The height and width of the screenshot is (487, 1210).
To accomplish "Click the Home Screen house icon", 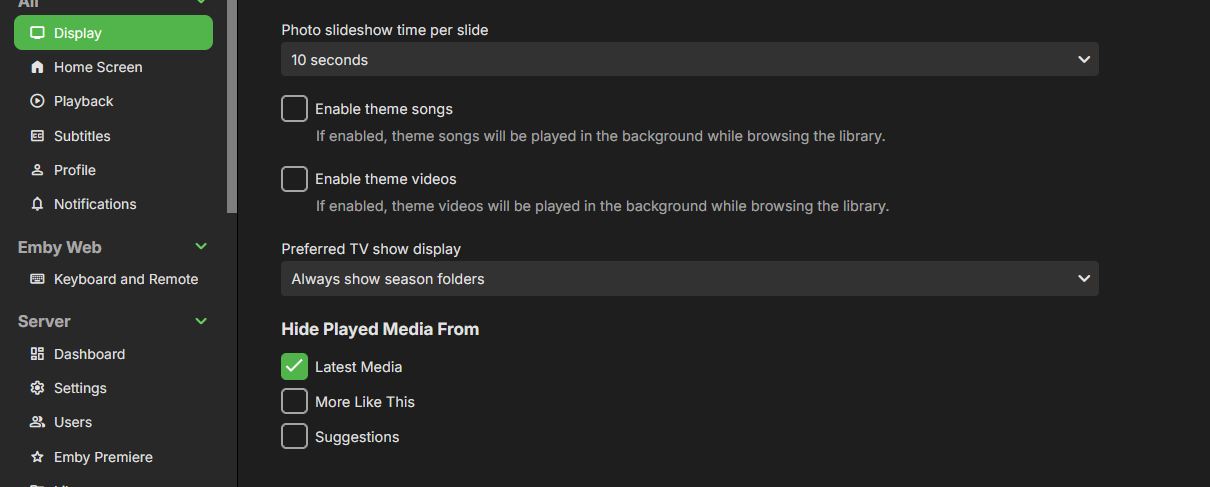I will tap(38, 67).
